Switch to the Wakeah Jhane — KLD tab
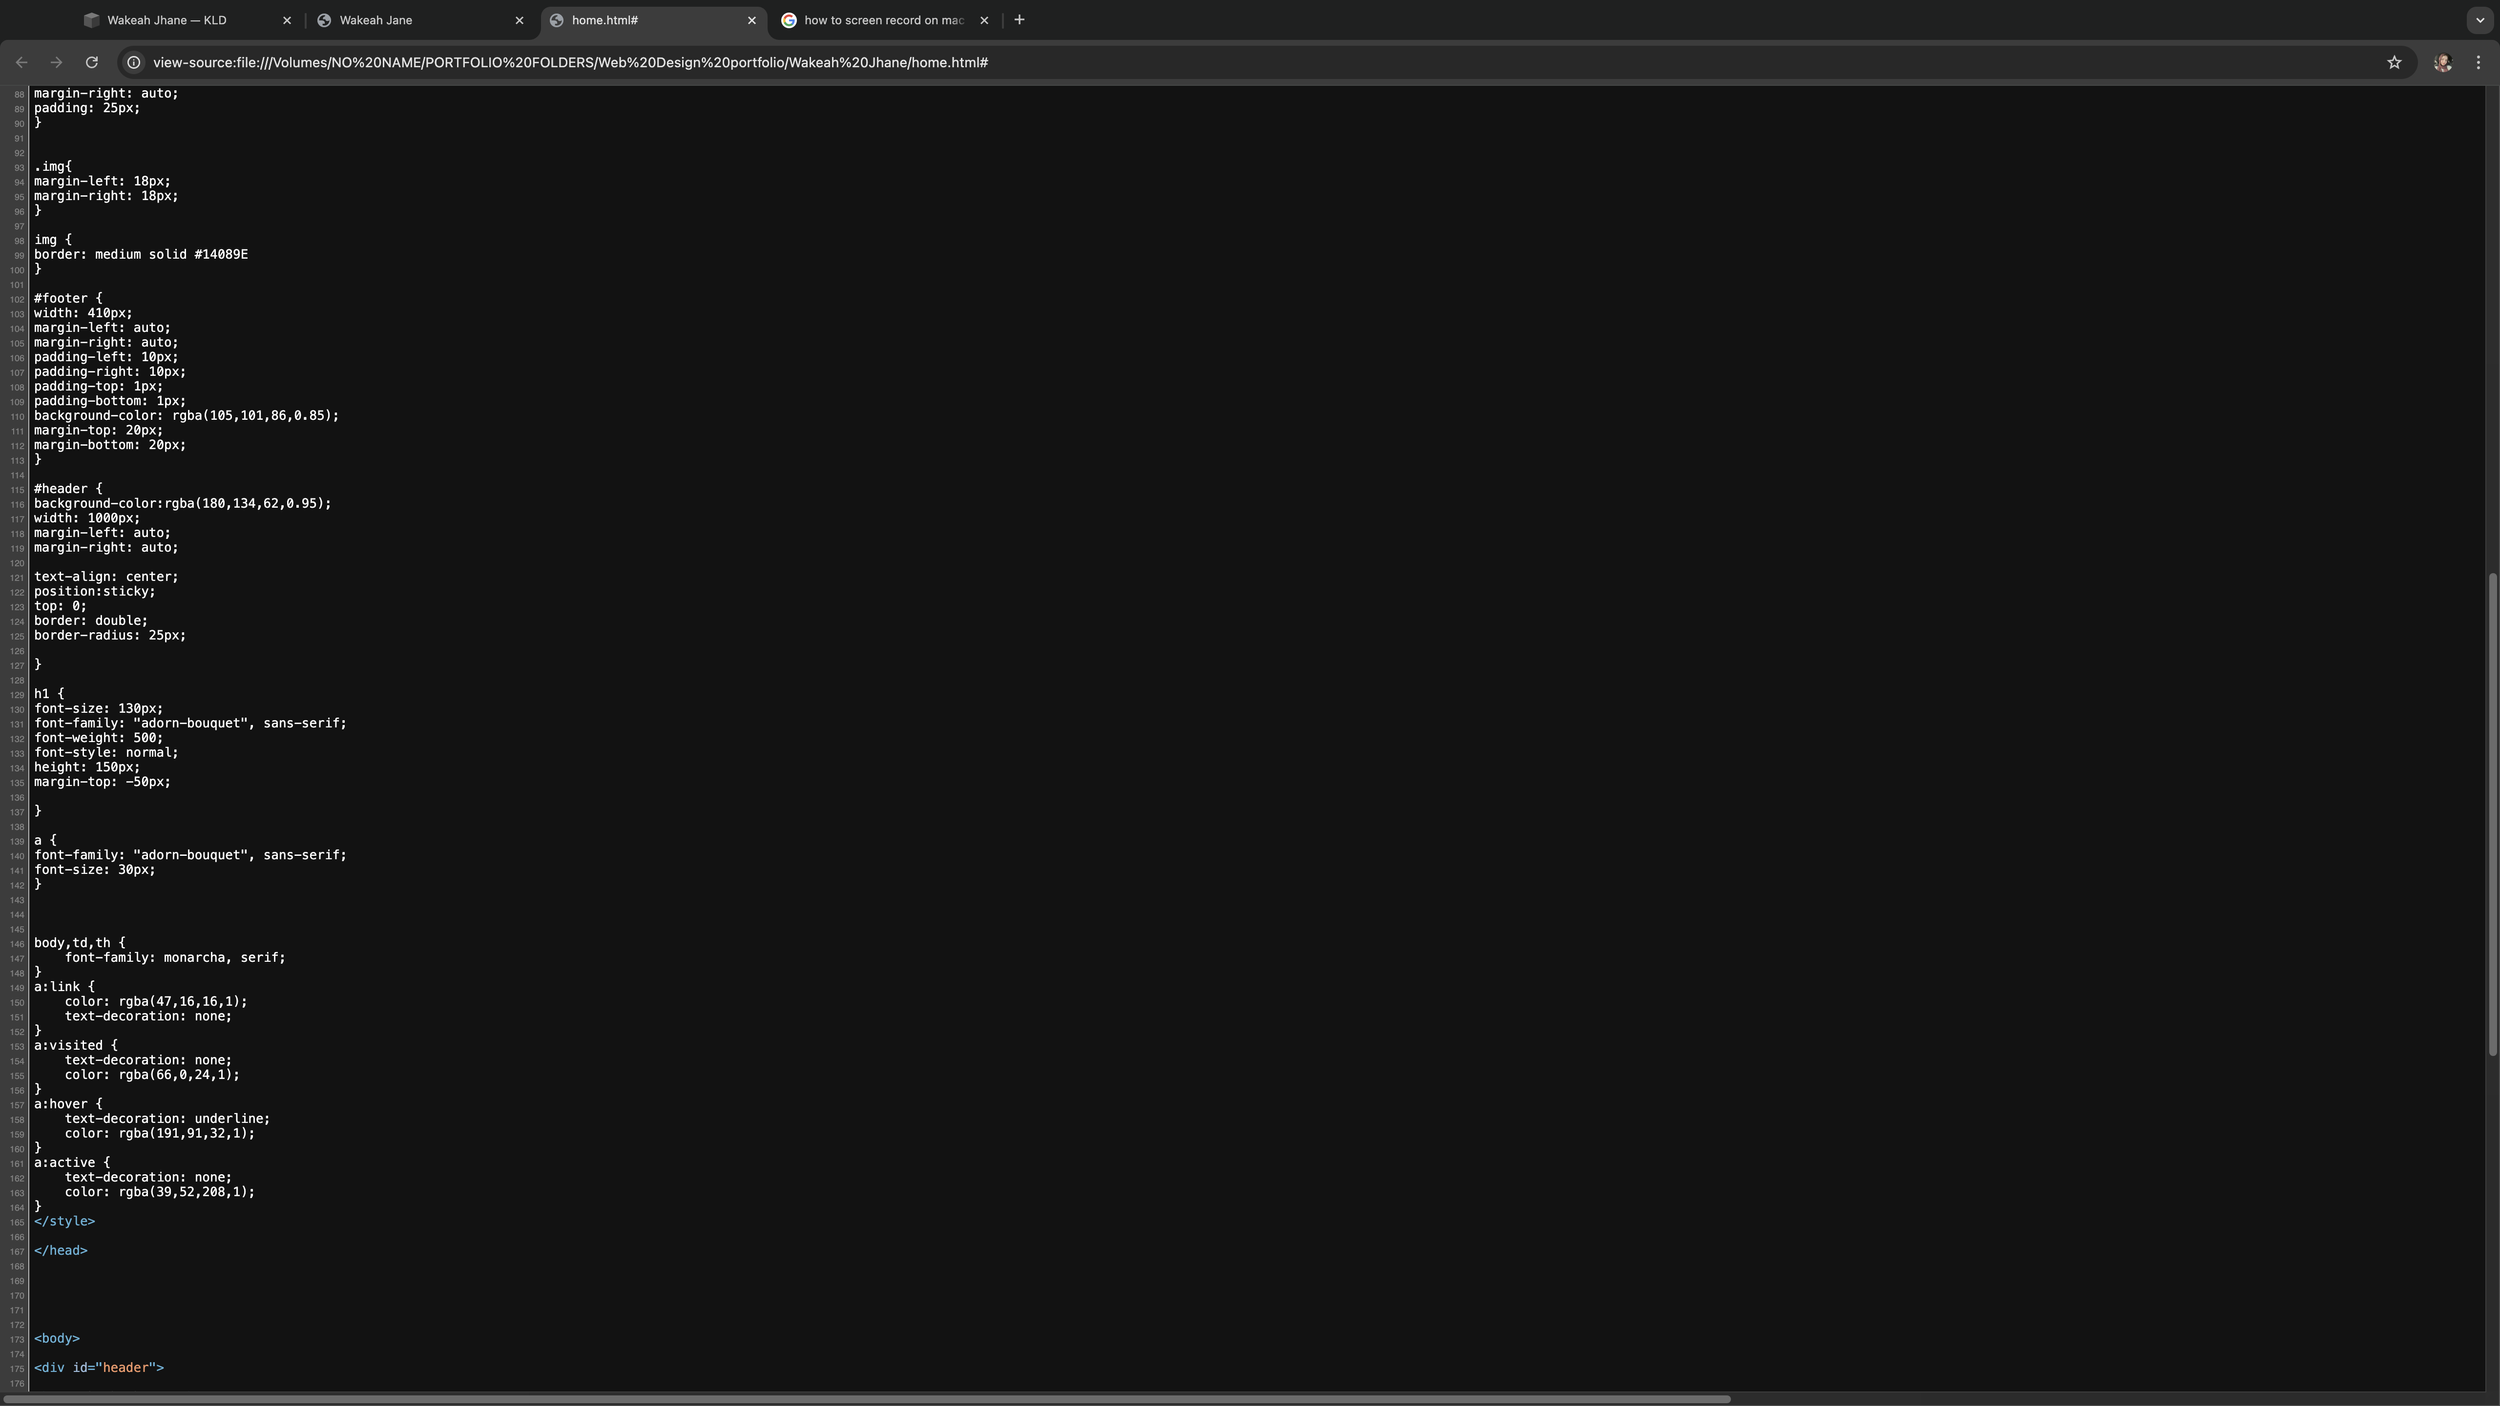This screenshot has height=1406, width=2500. [170, 20]
